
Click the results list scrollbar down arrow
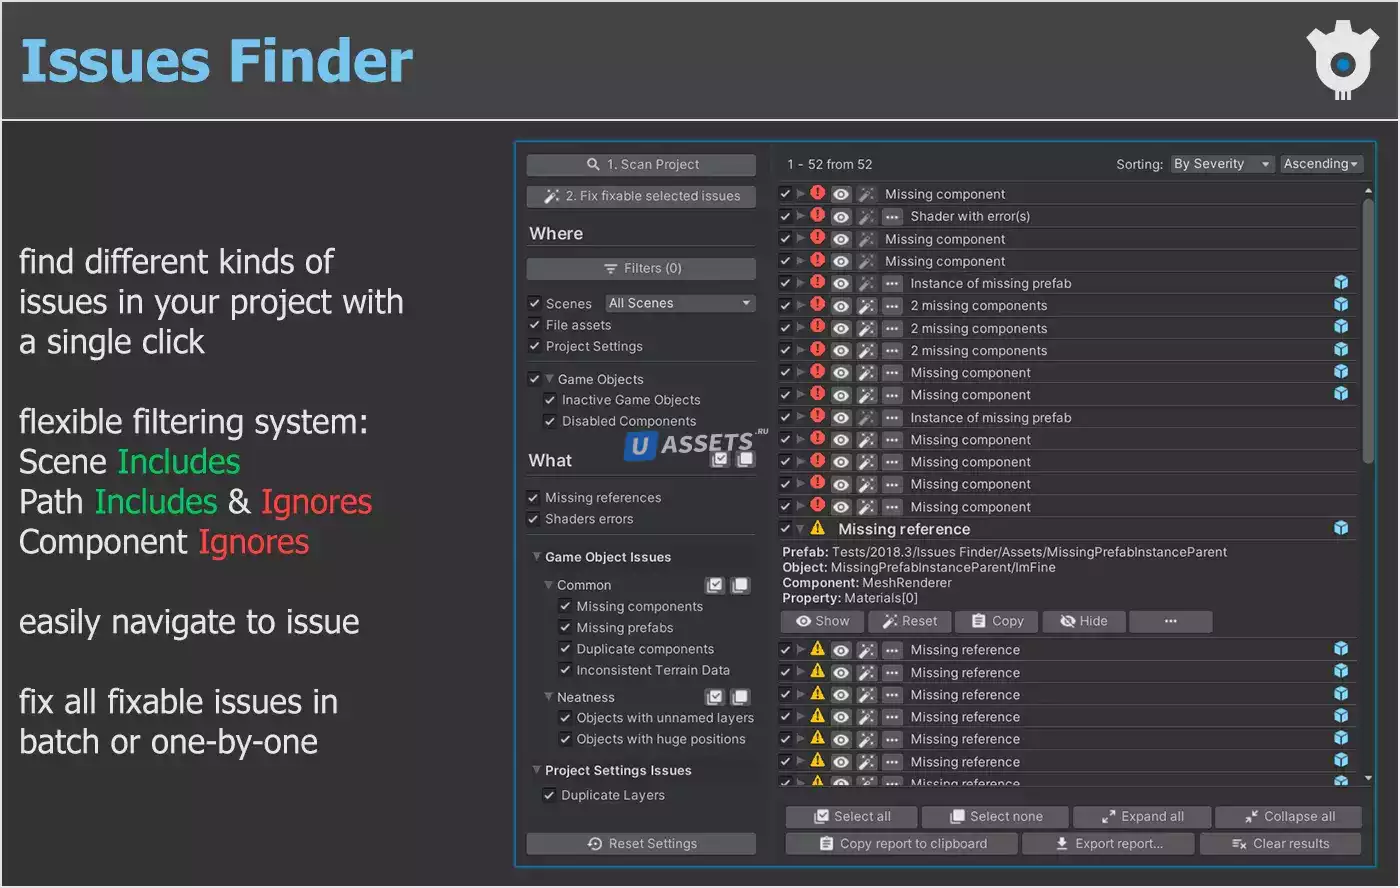point(1368,777)
